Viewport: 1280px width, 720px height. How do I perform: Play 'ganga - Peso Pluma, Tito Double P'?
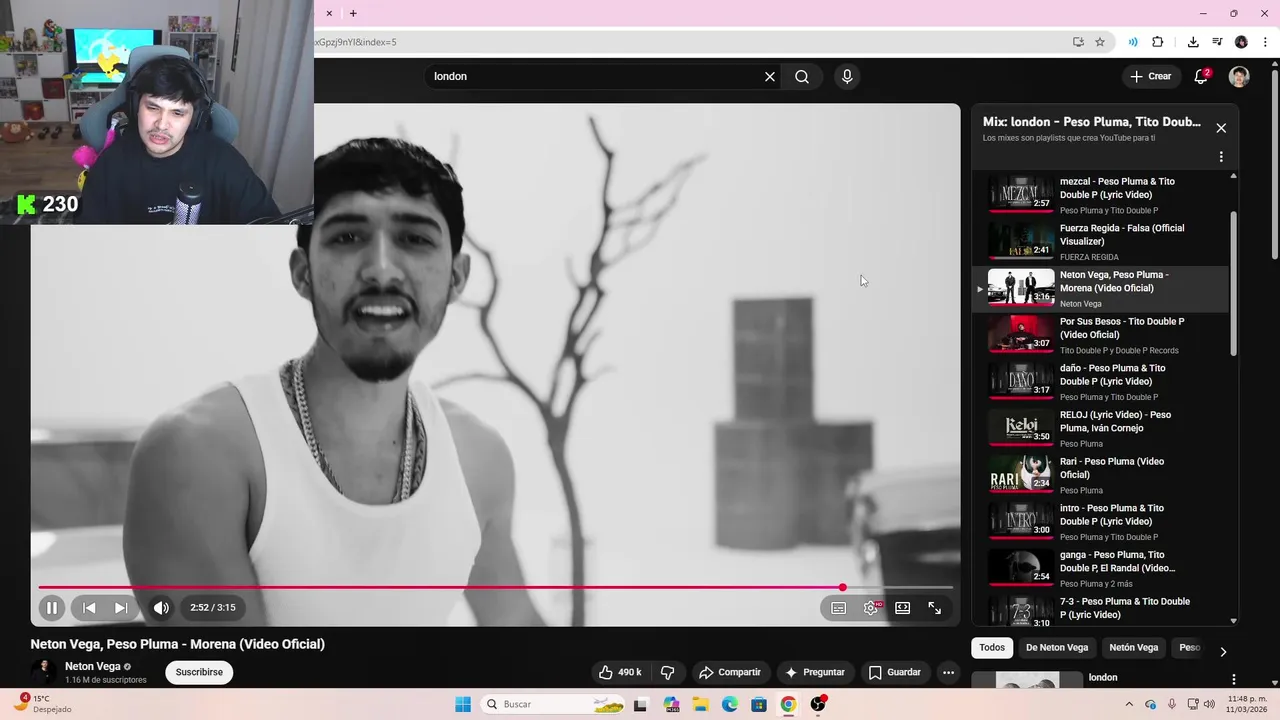[x=1100, y=568]
